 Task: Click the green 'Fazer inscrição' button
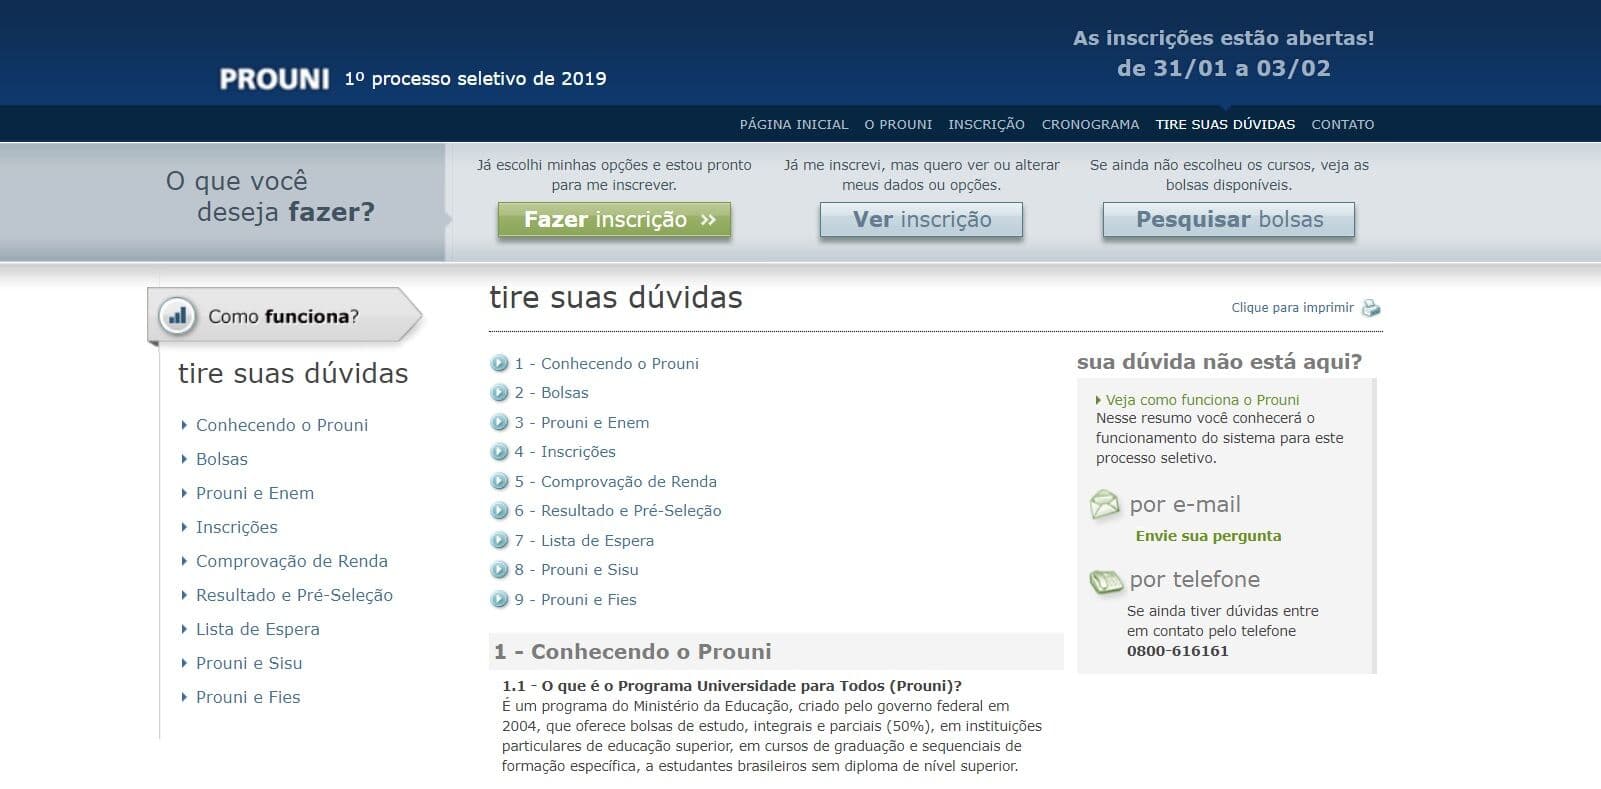(614, 220)
